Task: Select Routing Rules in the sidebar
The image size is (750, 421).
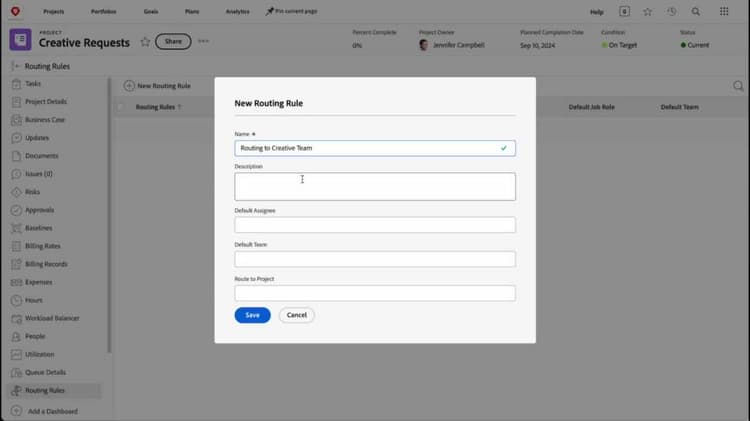Action: (x=54, y=390)
